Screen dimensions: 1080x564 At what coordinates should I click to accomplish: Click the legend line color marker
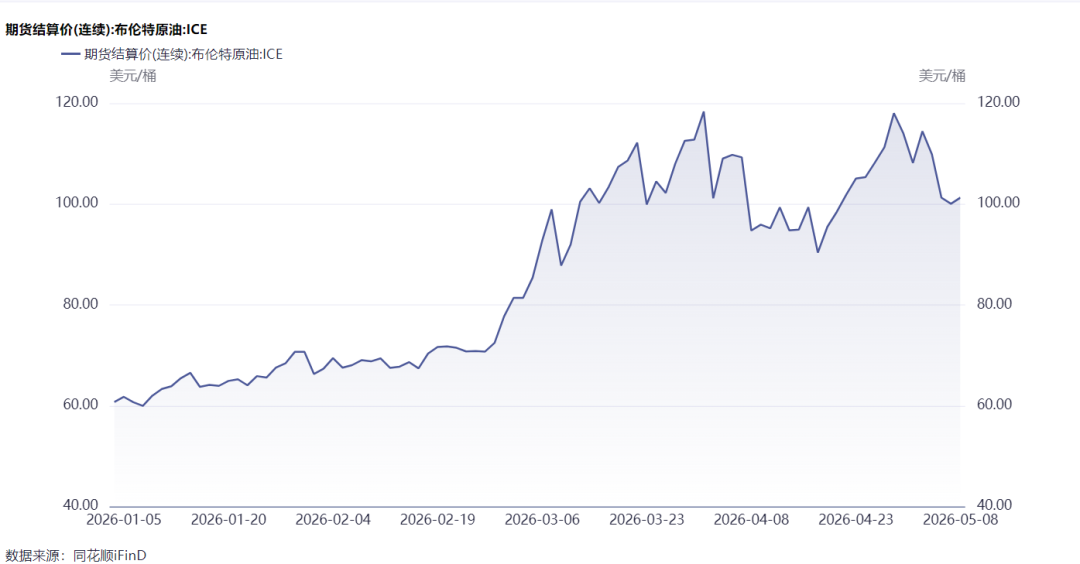point(70,54)
